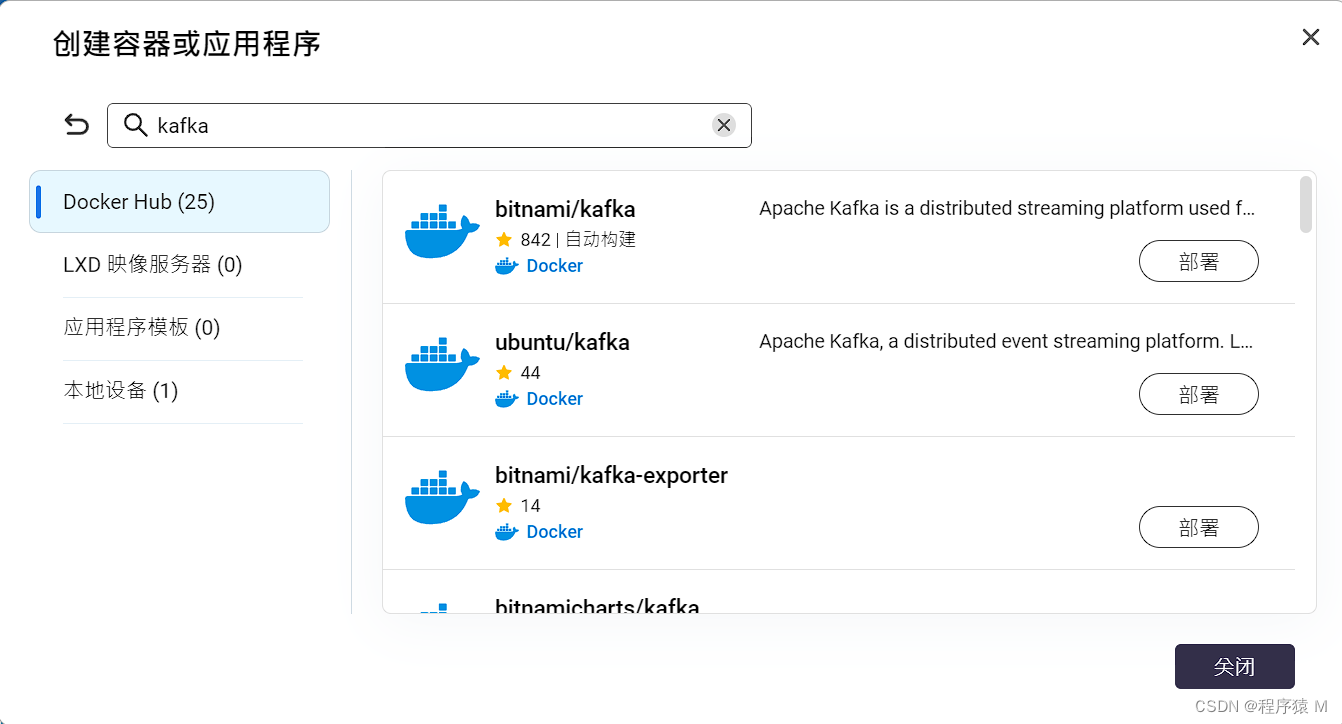Click small Docker icon under bitnami/kafka
This screenshot has height=724, width=1342.
tap(507, 266)
